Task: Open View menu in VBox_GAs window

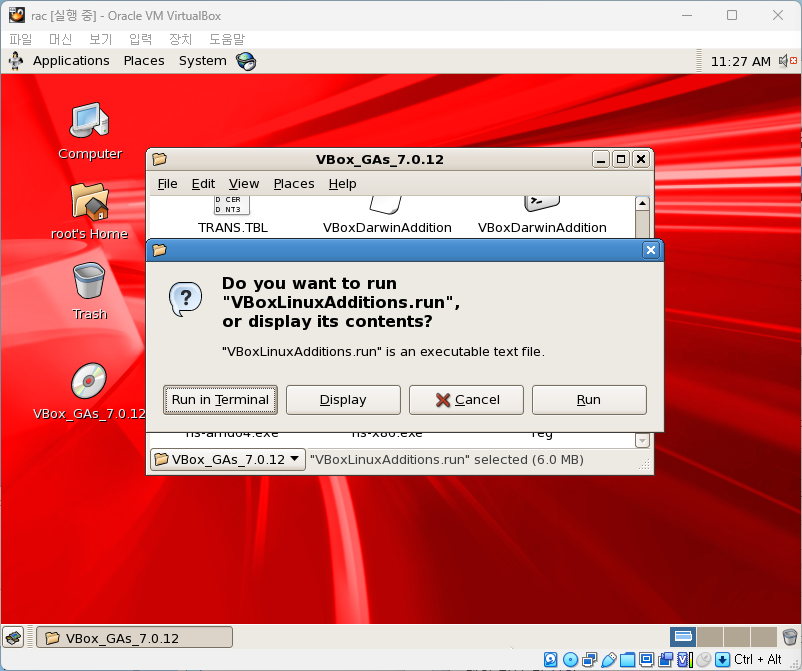Action: 244,184
